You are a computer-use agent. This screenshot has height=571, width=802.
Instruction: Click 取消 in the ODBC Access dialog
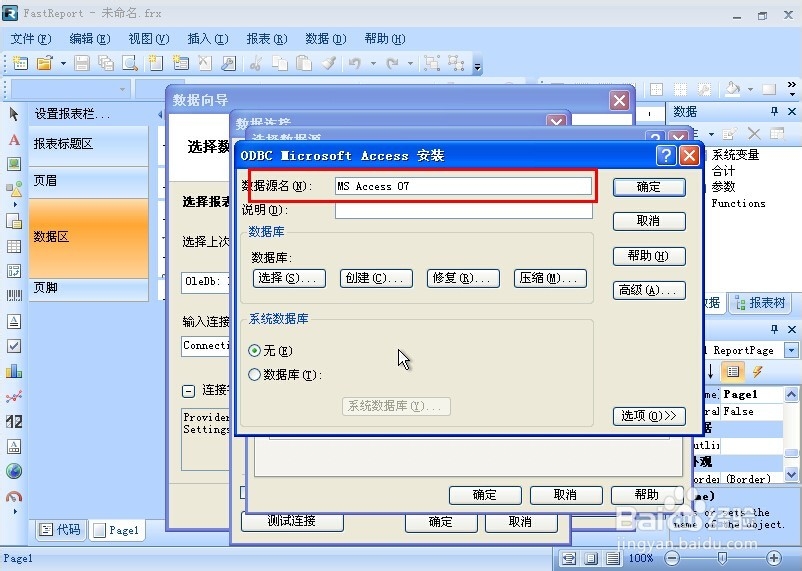(x=649, y=221)
